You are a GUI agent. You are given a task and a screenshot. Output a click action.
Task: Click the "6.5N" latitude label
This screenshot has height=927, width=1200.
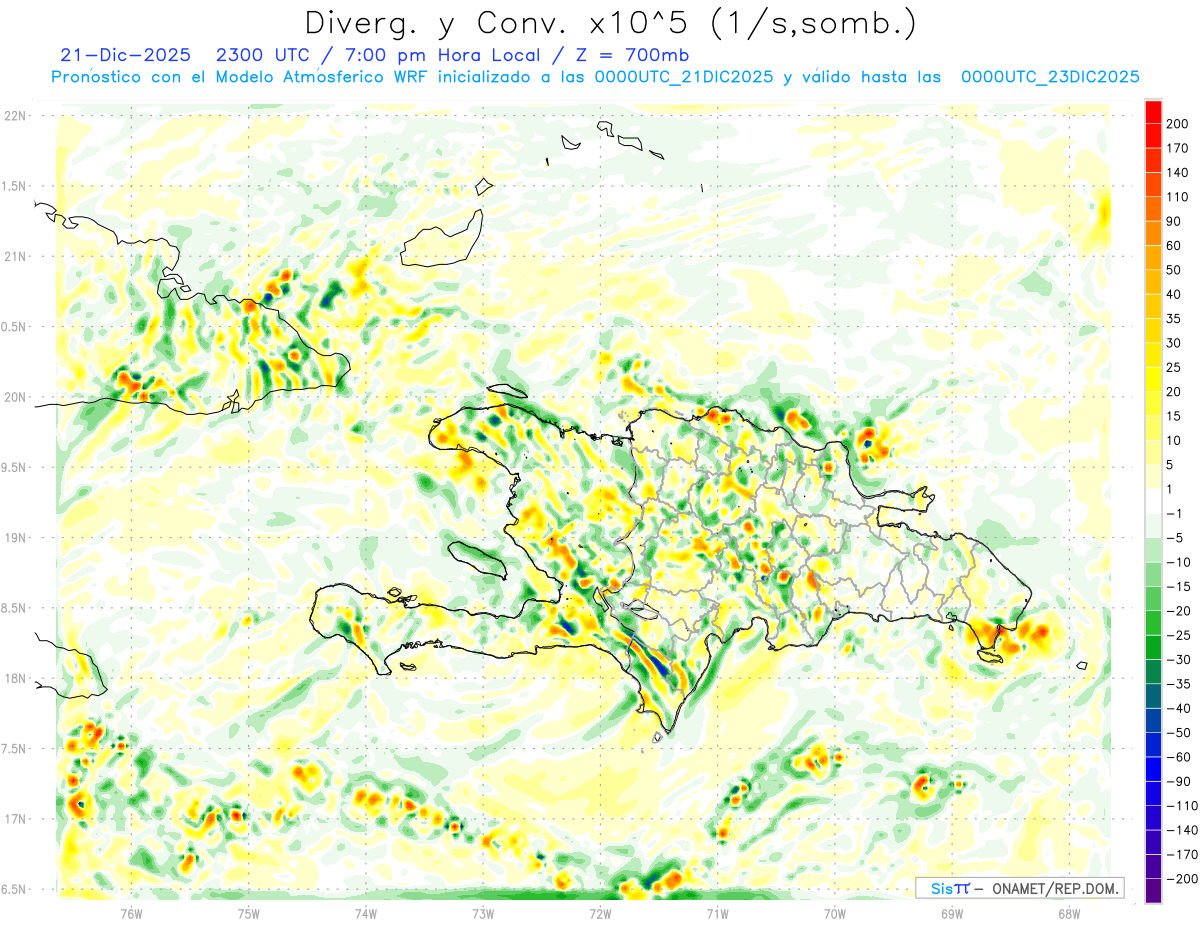point(15,889)
